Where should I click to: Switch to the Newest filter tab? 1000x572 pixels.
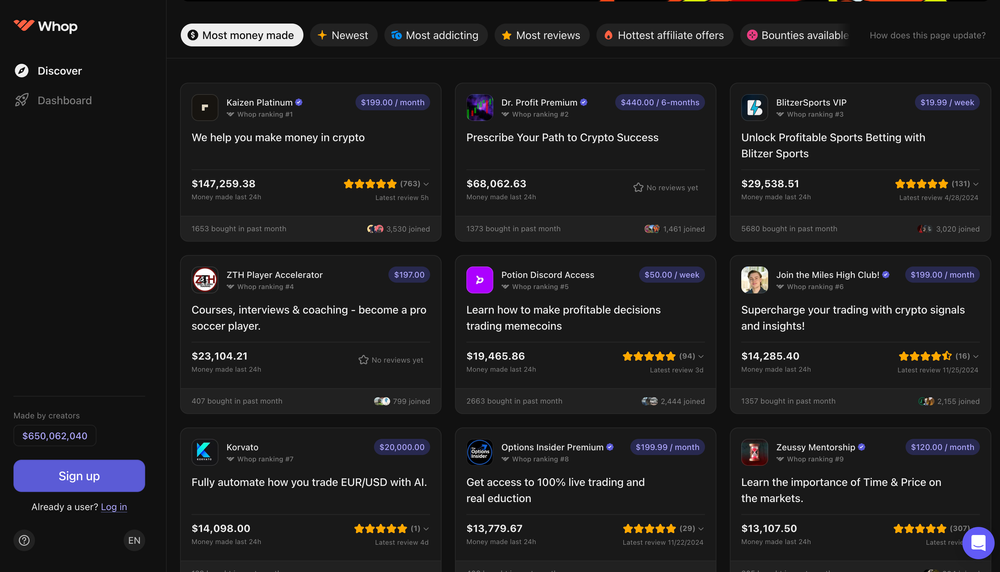point(343,35)
